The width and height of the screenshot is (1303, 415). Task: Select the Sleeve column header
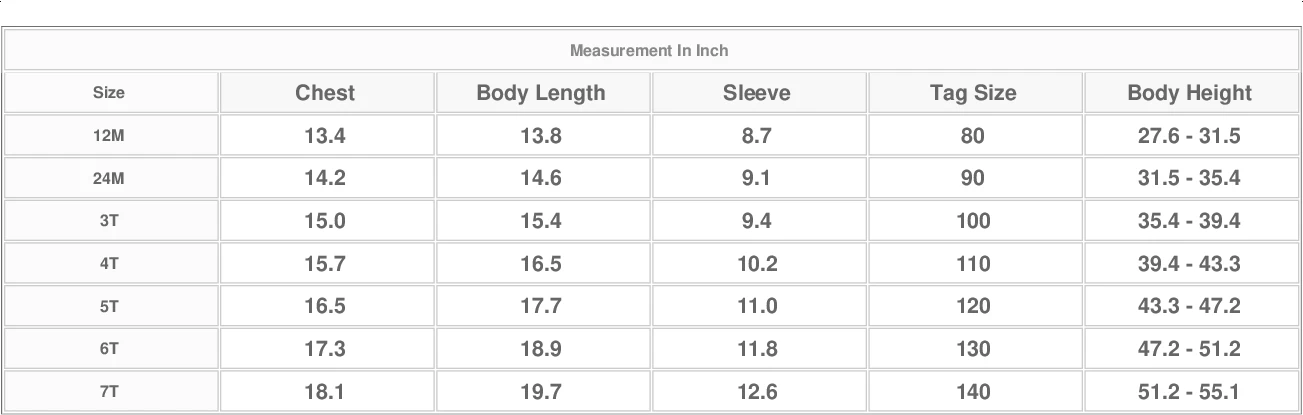tap(757, 93)
